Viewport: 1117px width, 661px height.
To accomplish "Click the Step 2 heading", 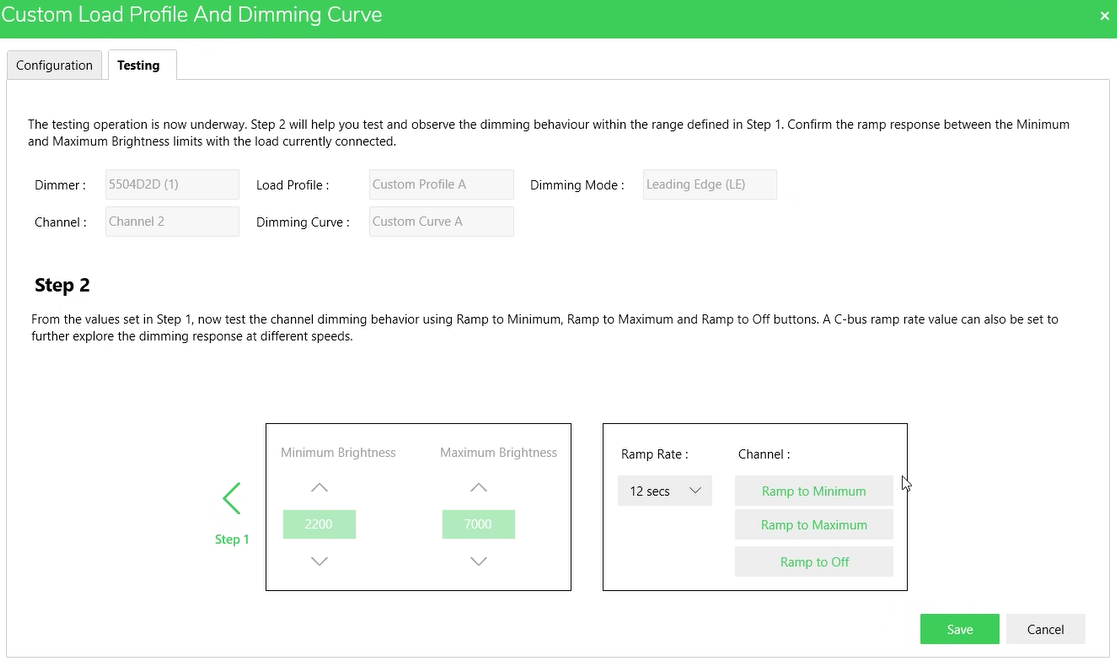I will pyautogui.click(x=62, y=285).
